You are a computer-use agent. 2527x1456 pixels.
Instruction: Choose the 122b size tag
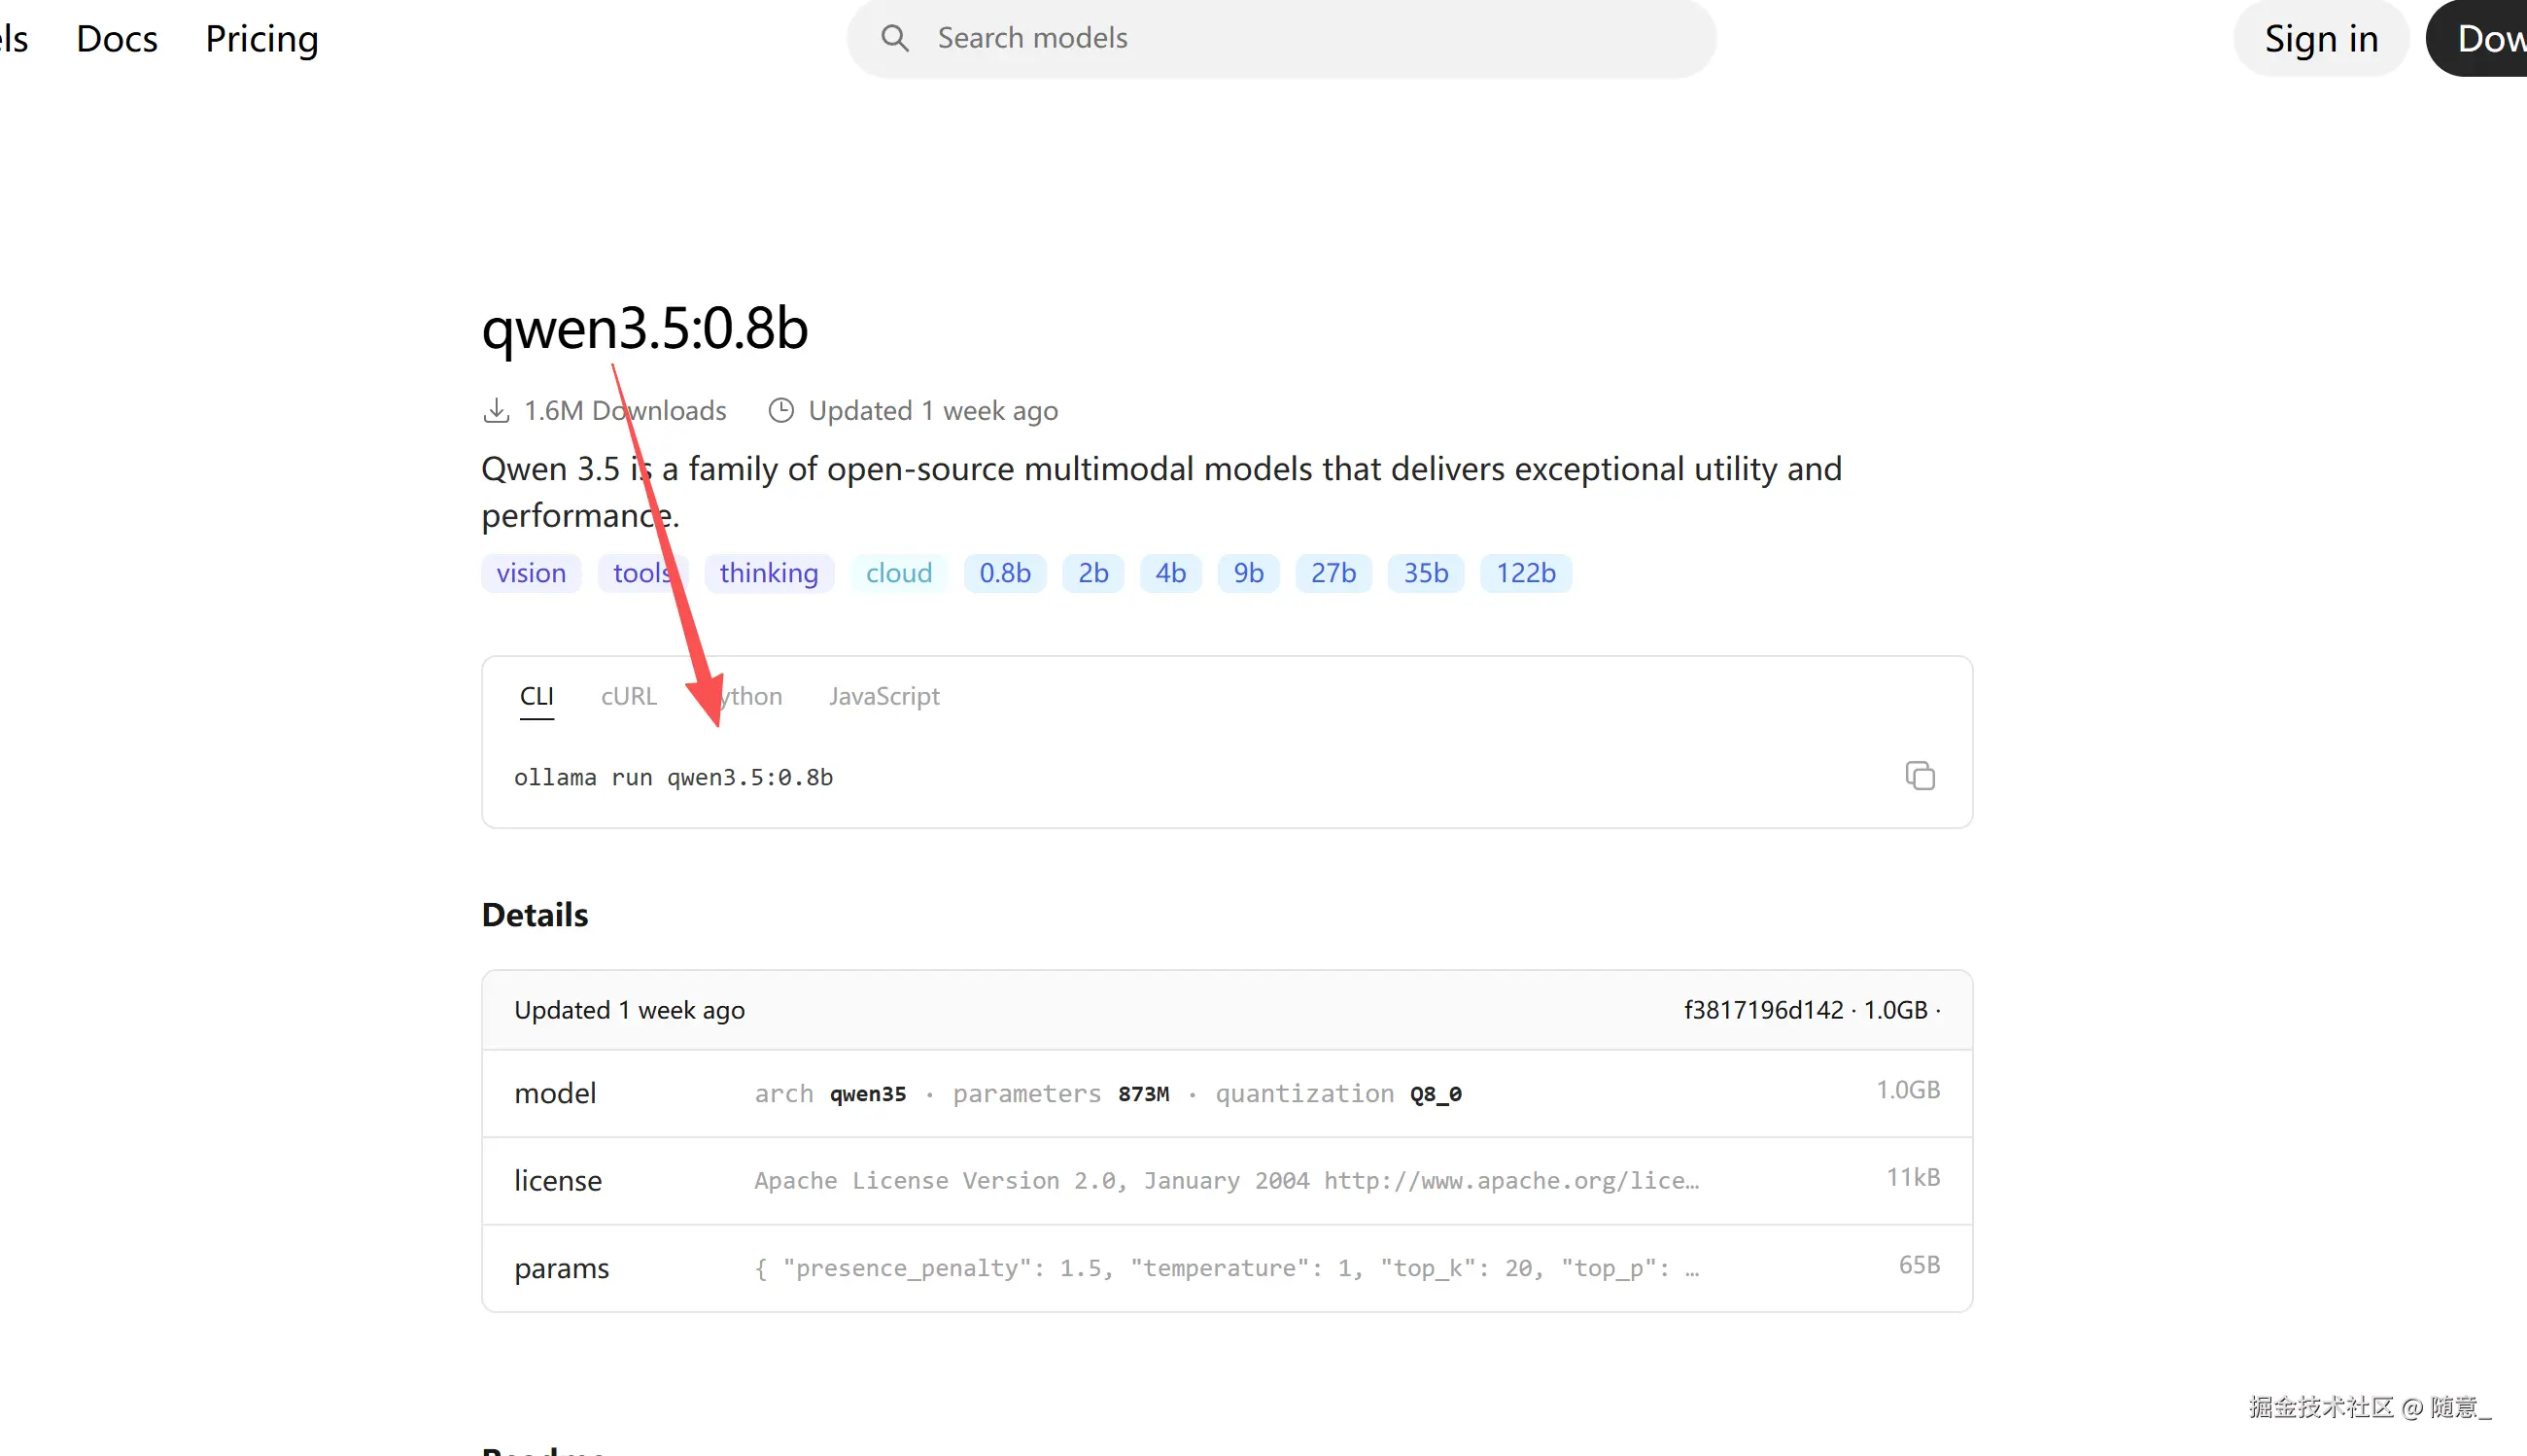click(x=1524, y=573)
